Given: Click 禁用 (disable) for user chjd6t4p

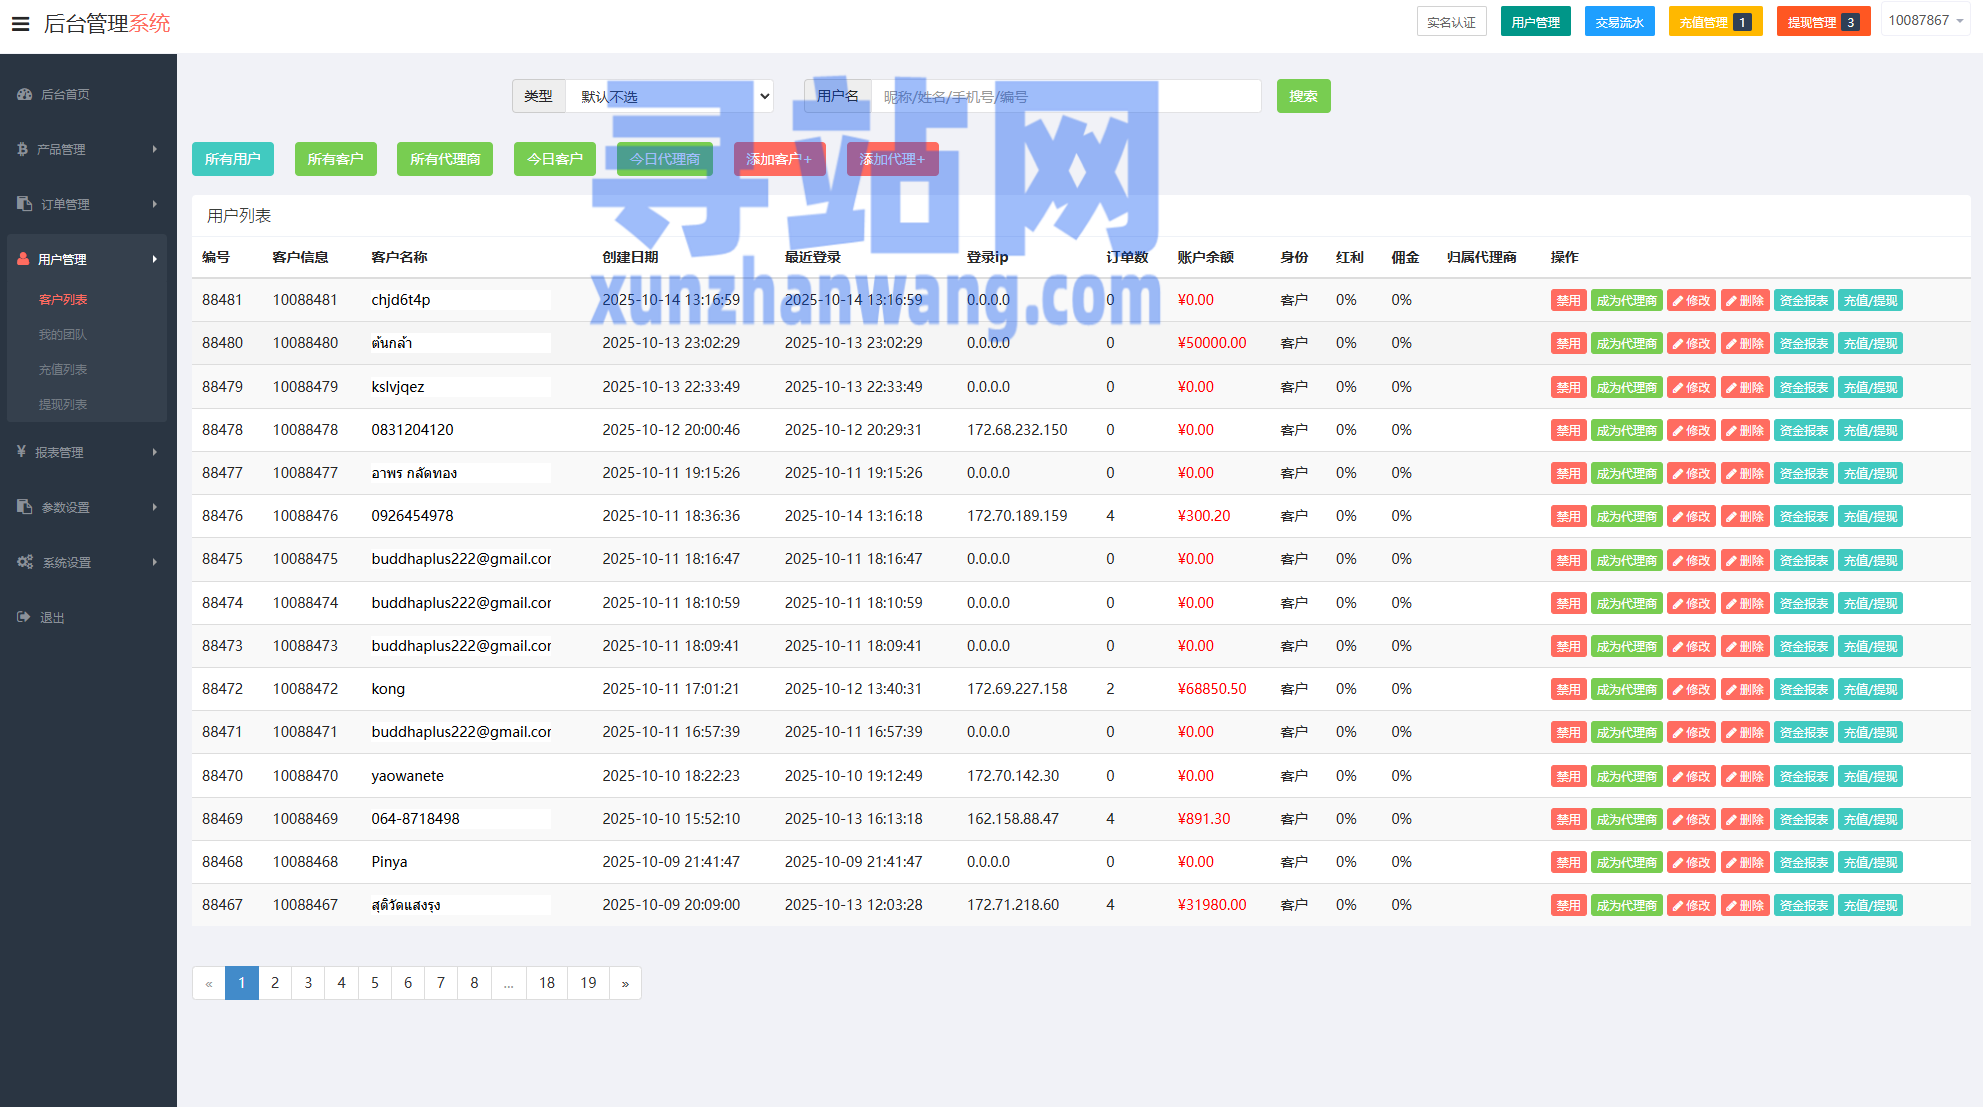Looking at the screenshot, I should coord(1567,300).
